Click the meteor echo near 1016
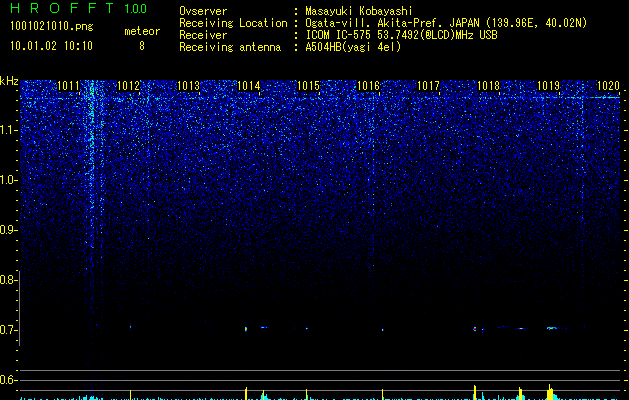This screenshot has width=629, height=400. coord(382,330)
